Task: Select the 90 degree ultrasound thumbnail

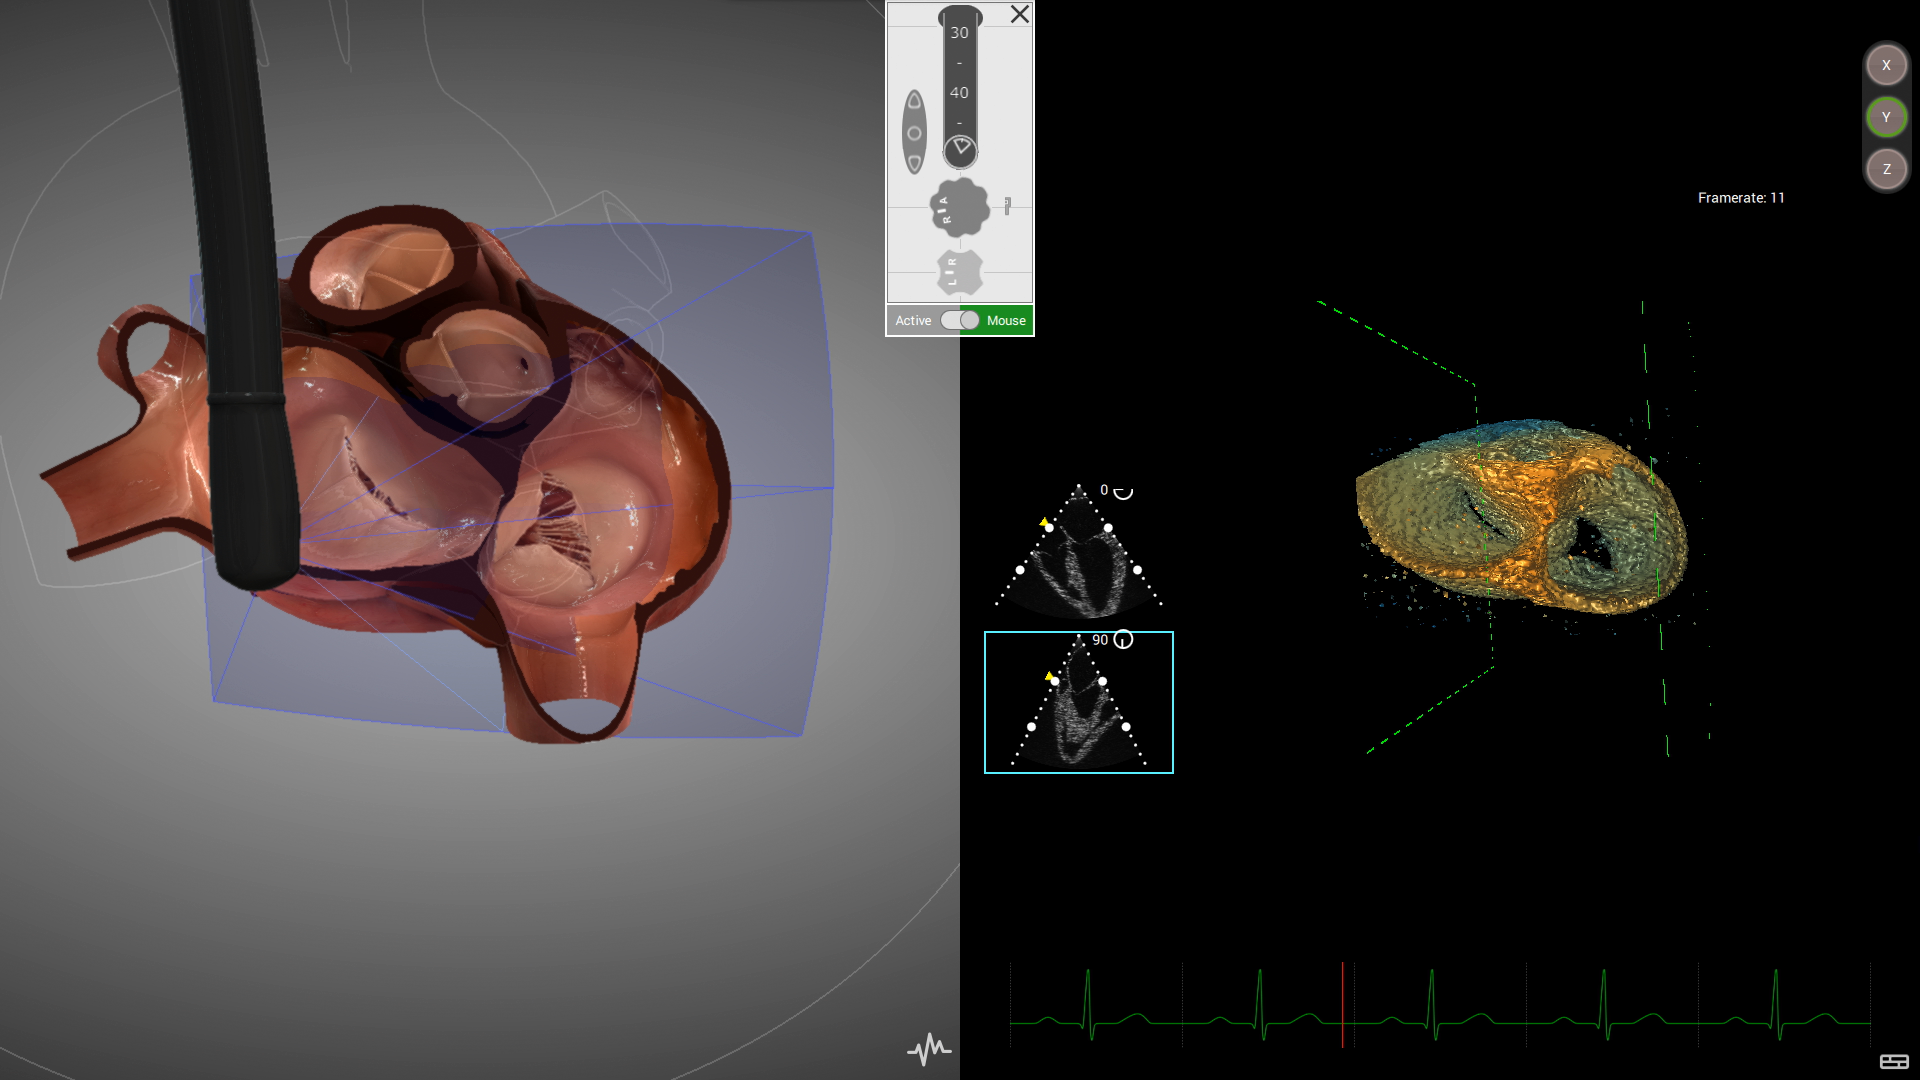Action: click(x=1079, y=702)
